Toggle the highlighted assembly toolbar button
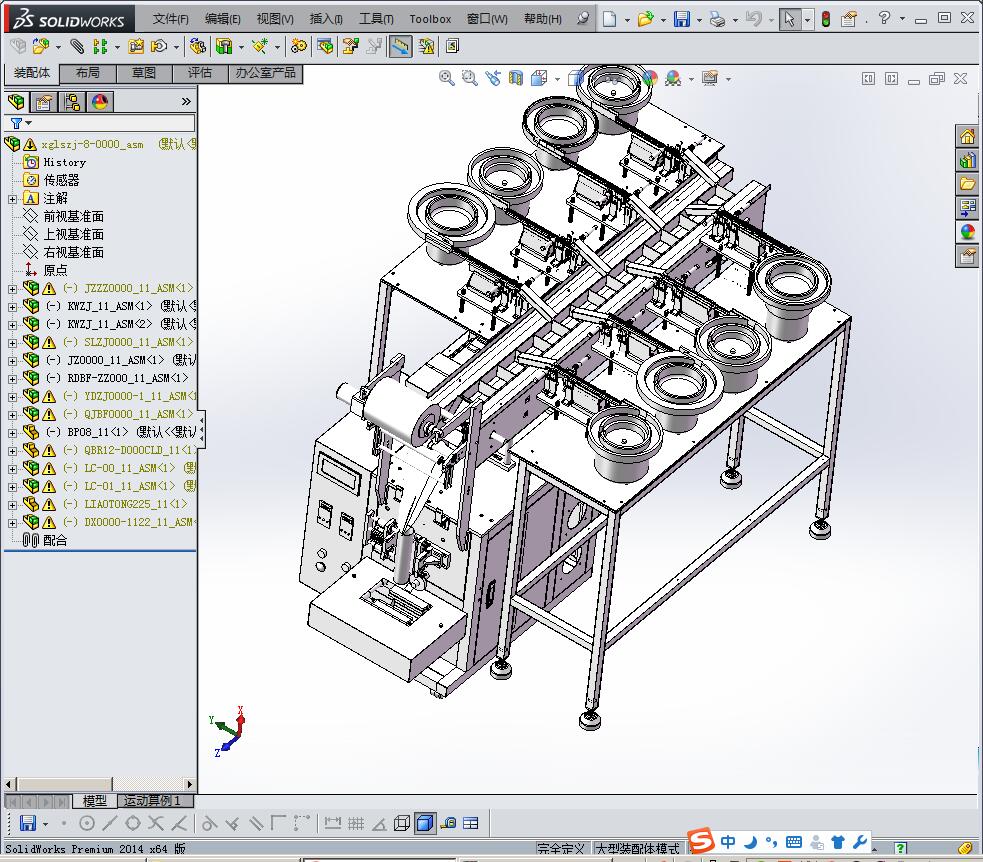The image size is (983, 862). pos(400,46)
